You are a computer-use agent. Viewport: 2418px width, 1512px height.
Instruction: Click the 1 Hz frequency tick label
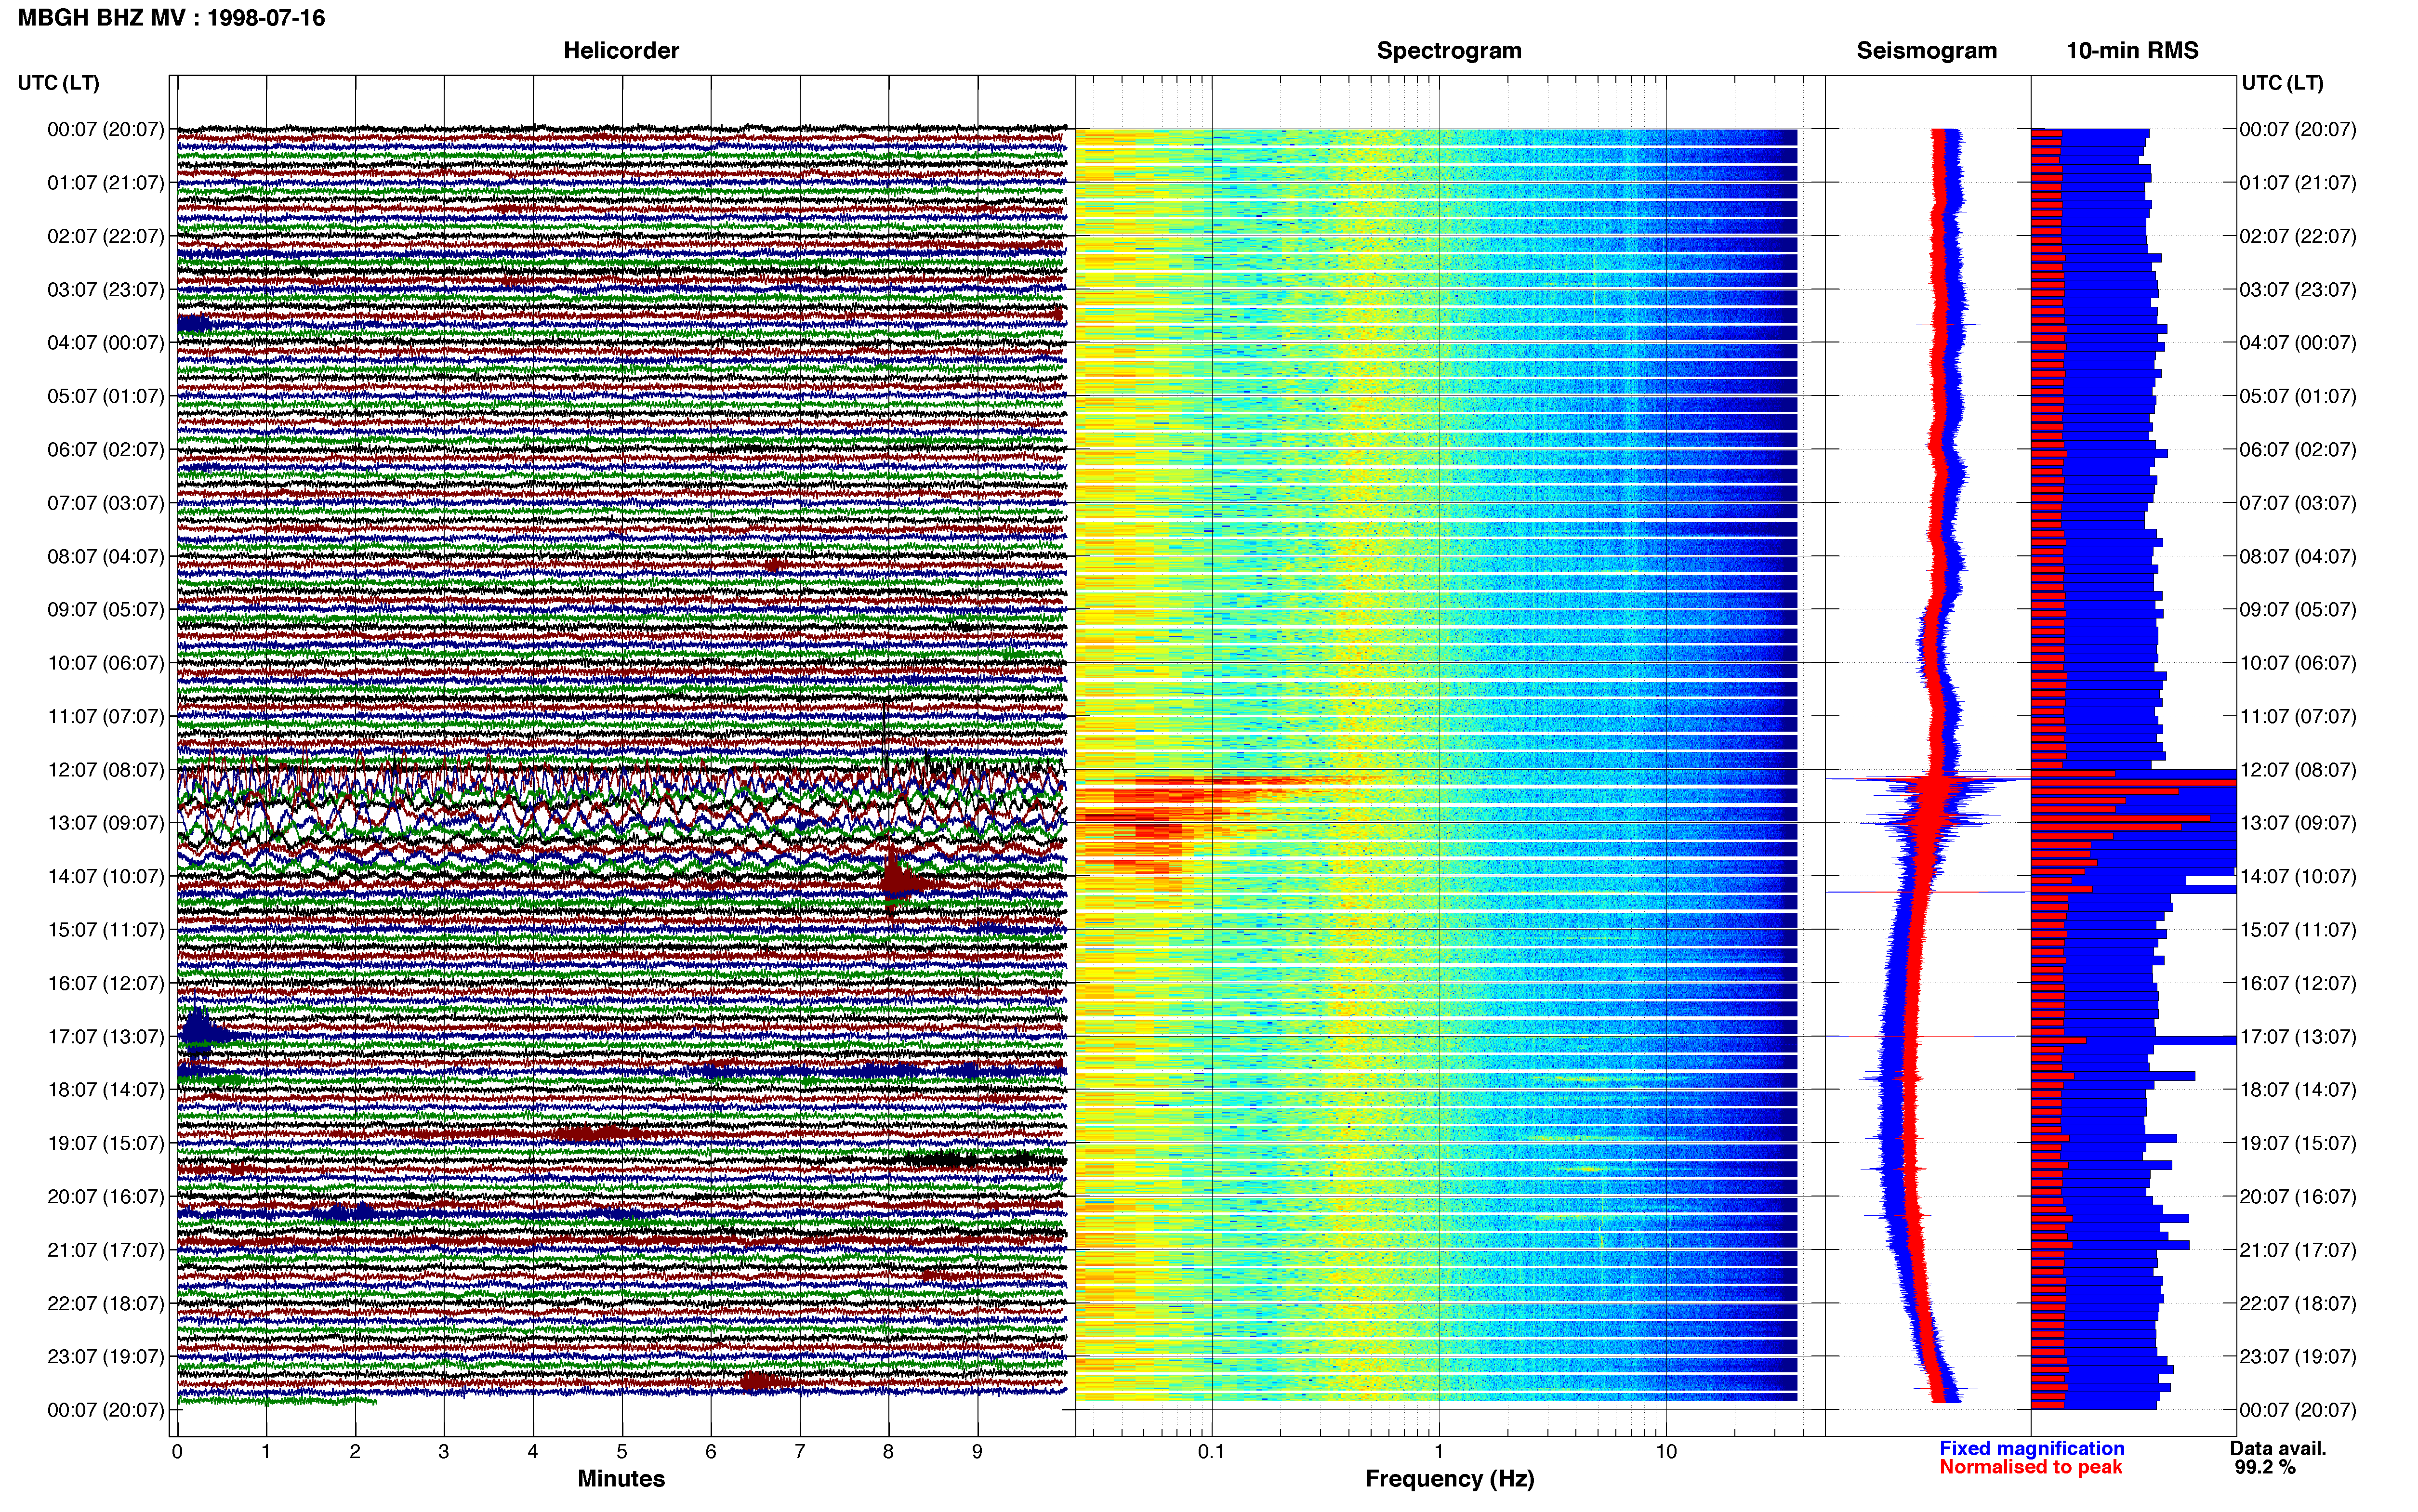1439,1452
